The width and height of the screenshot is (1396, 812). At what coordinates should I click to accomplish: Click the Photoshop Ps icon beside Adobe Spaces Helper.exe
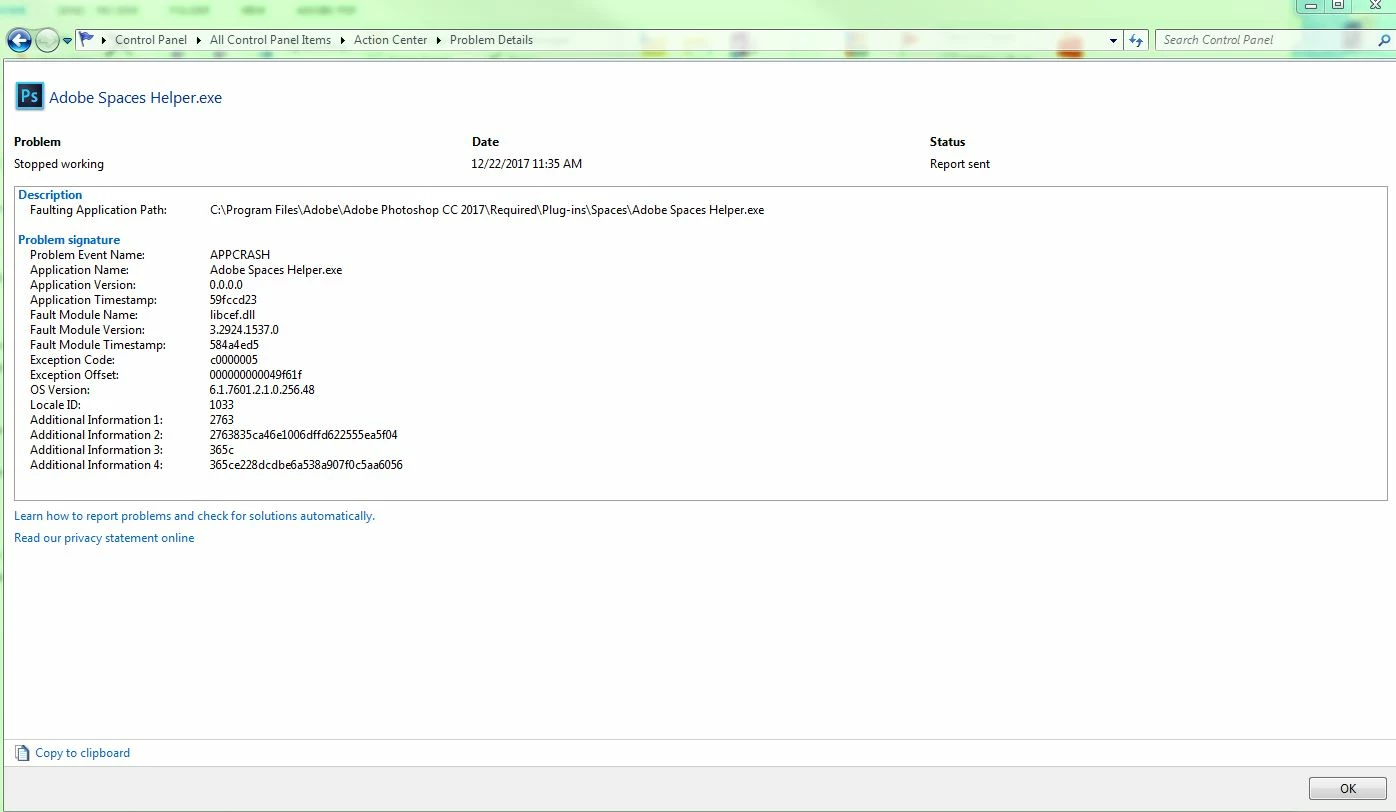pos(29,96)
